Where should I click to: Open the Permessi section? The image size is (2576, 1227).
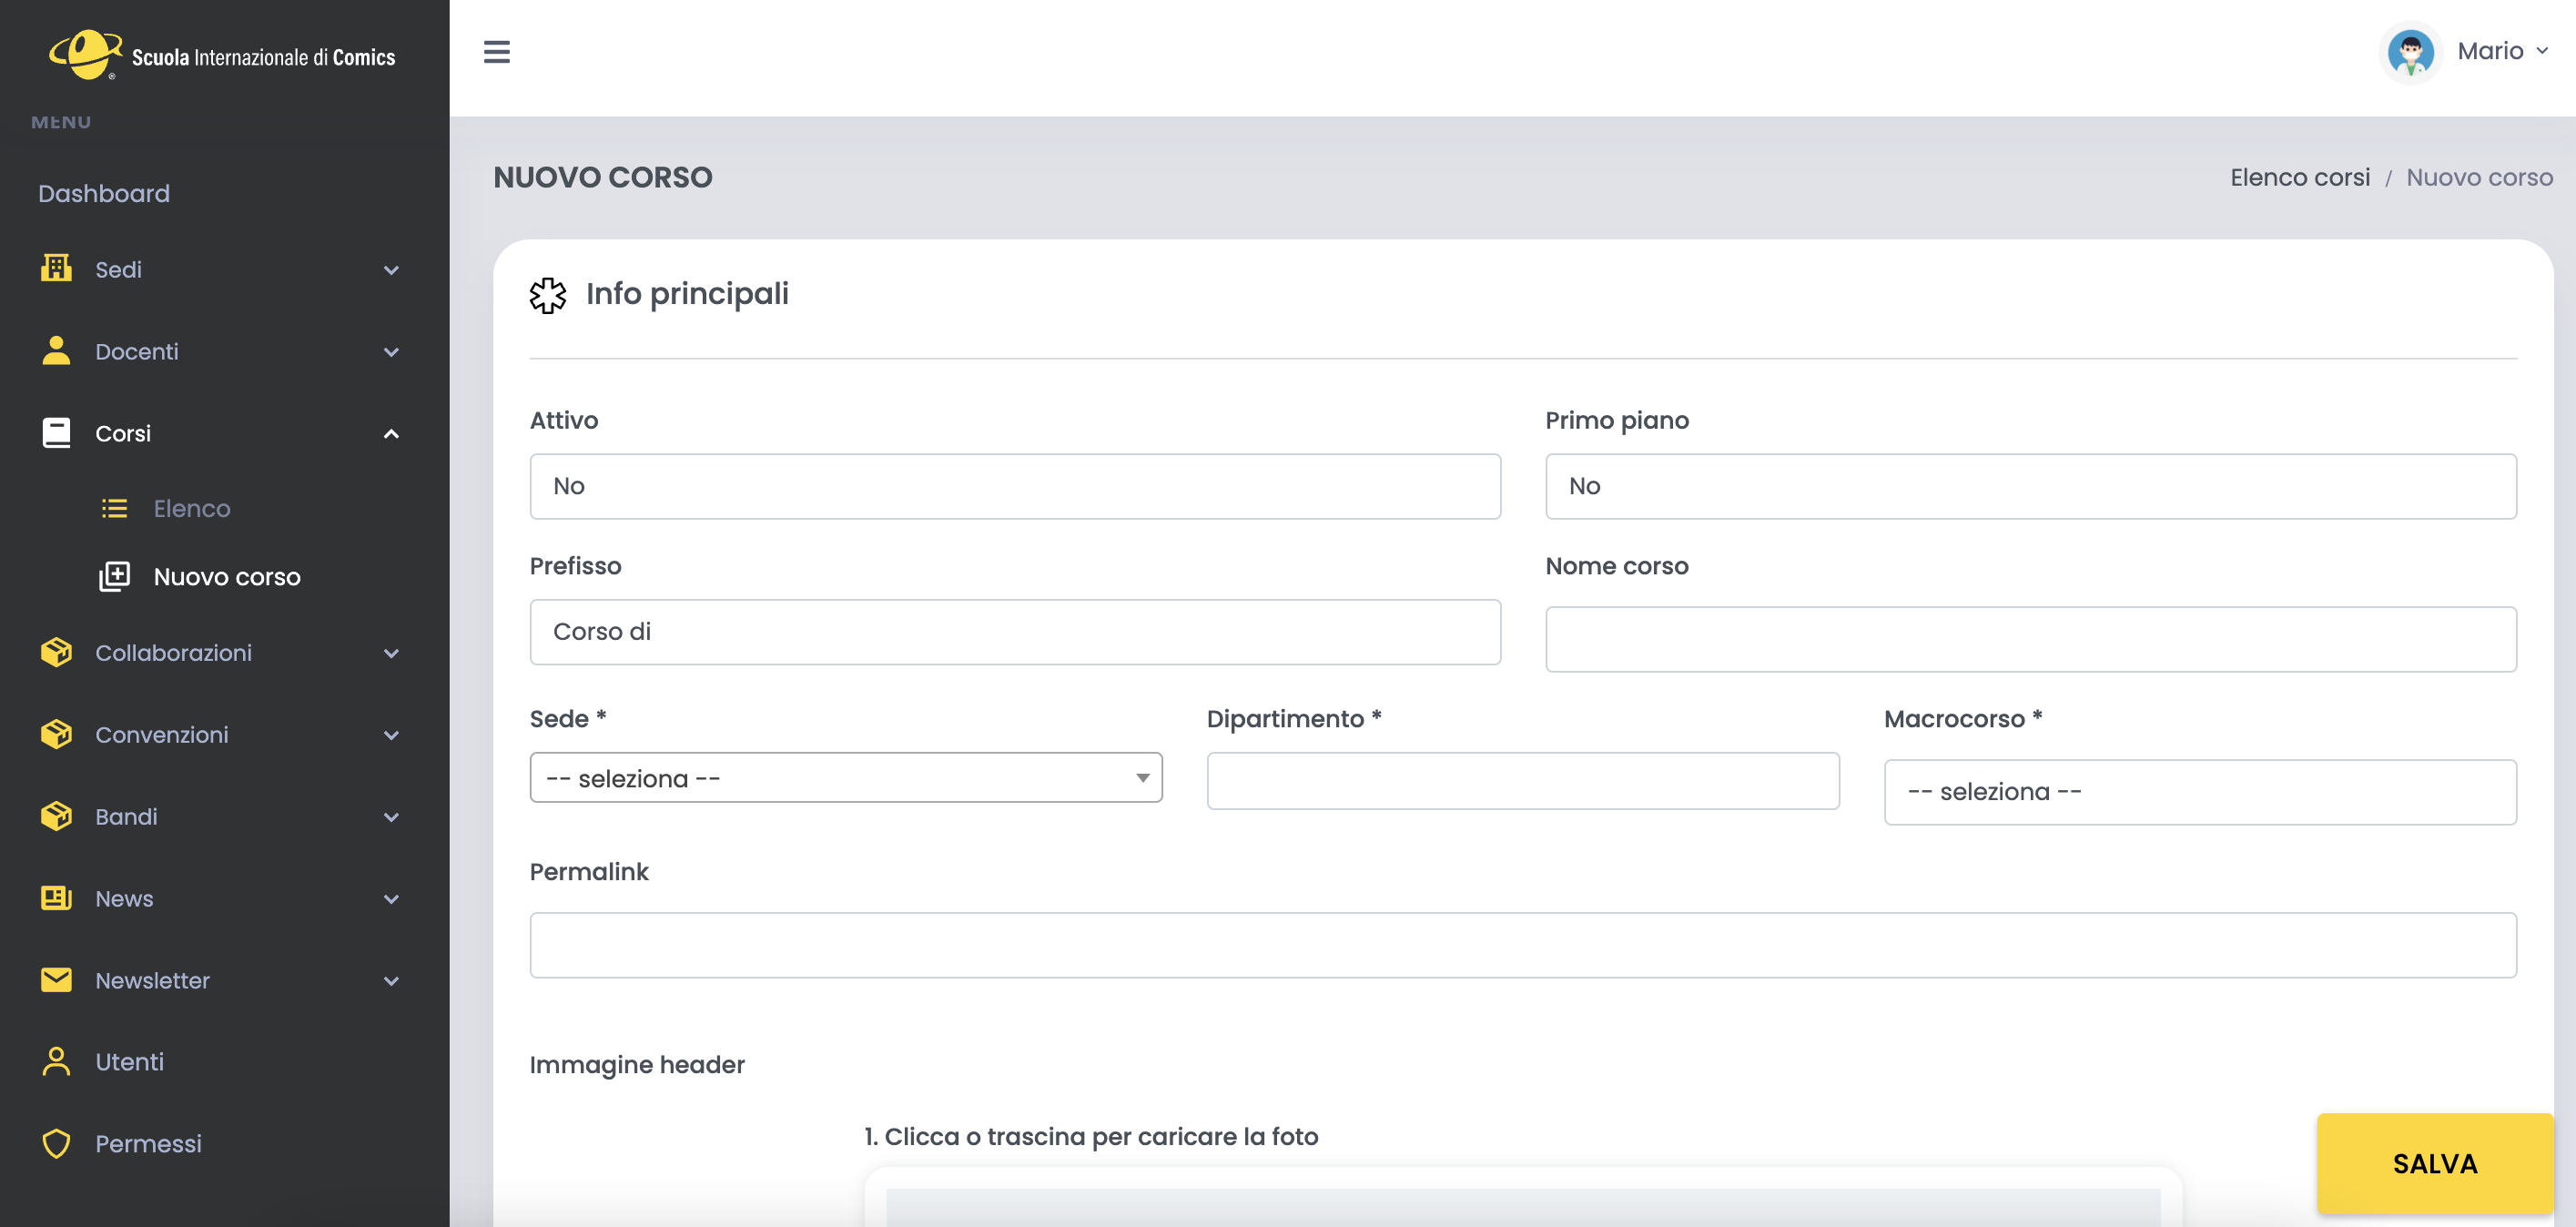tap(148, 1143)
